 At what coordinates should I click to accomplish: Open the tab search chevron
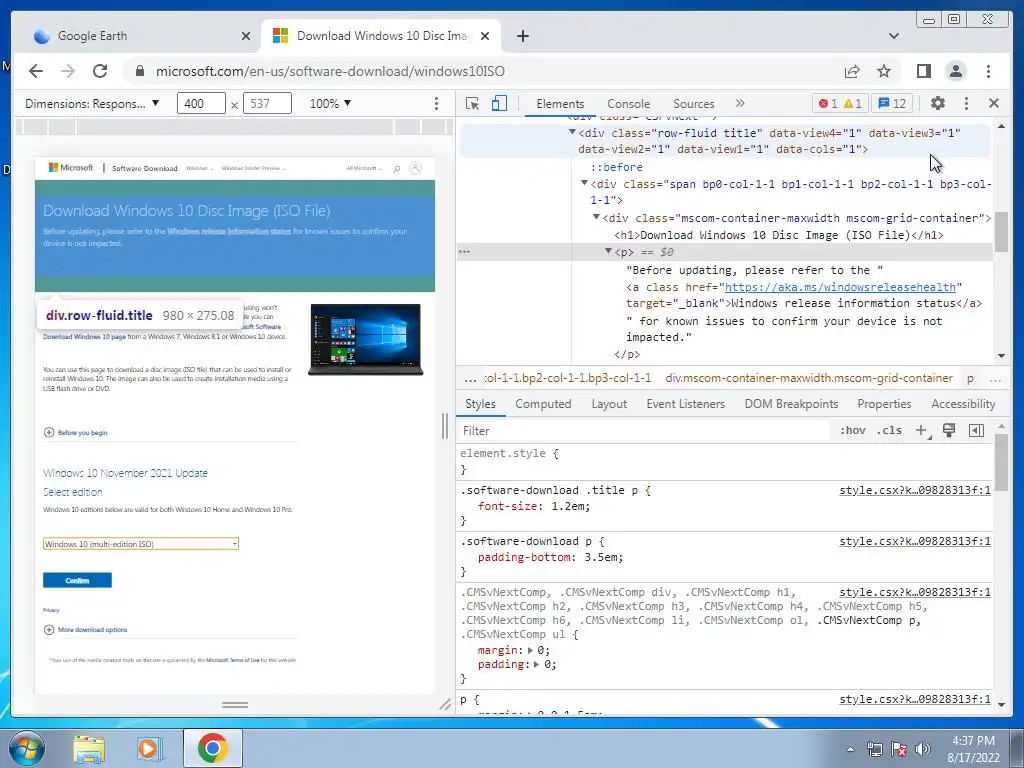[893, 36]
